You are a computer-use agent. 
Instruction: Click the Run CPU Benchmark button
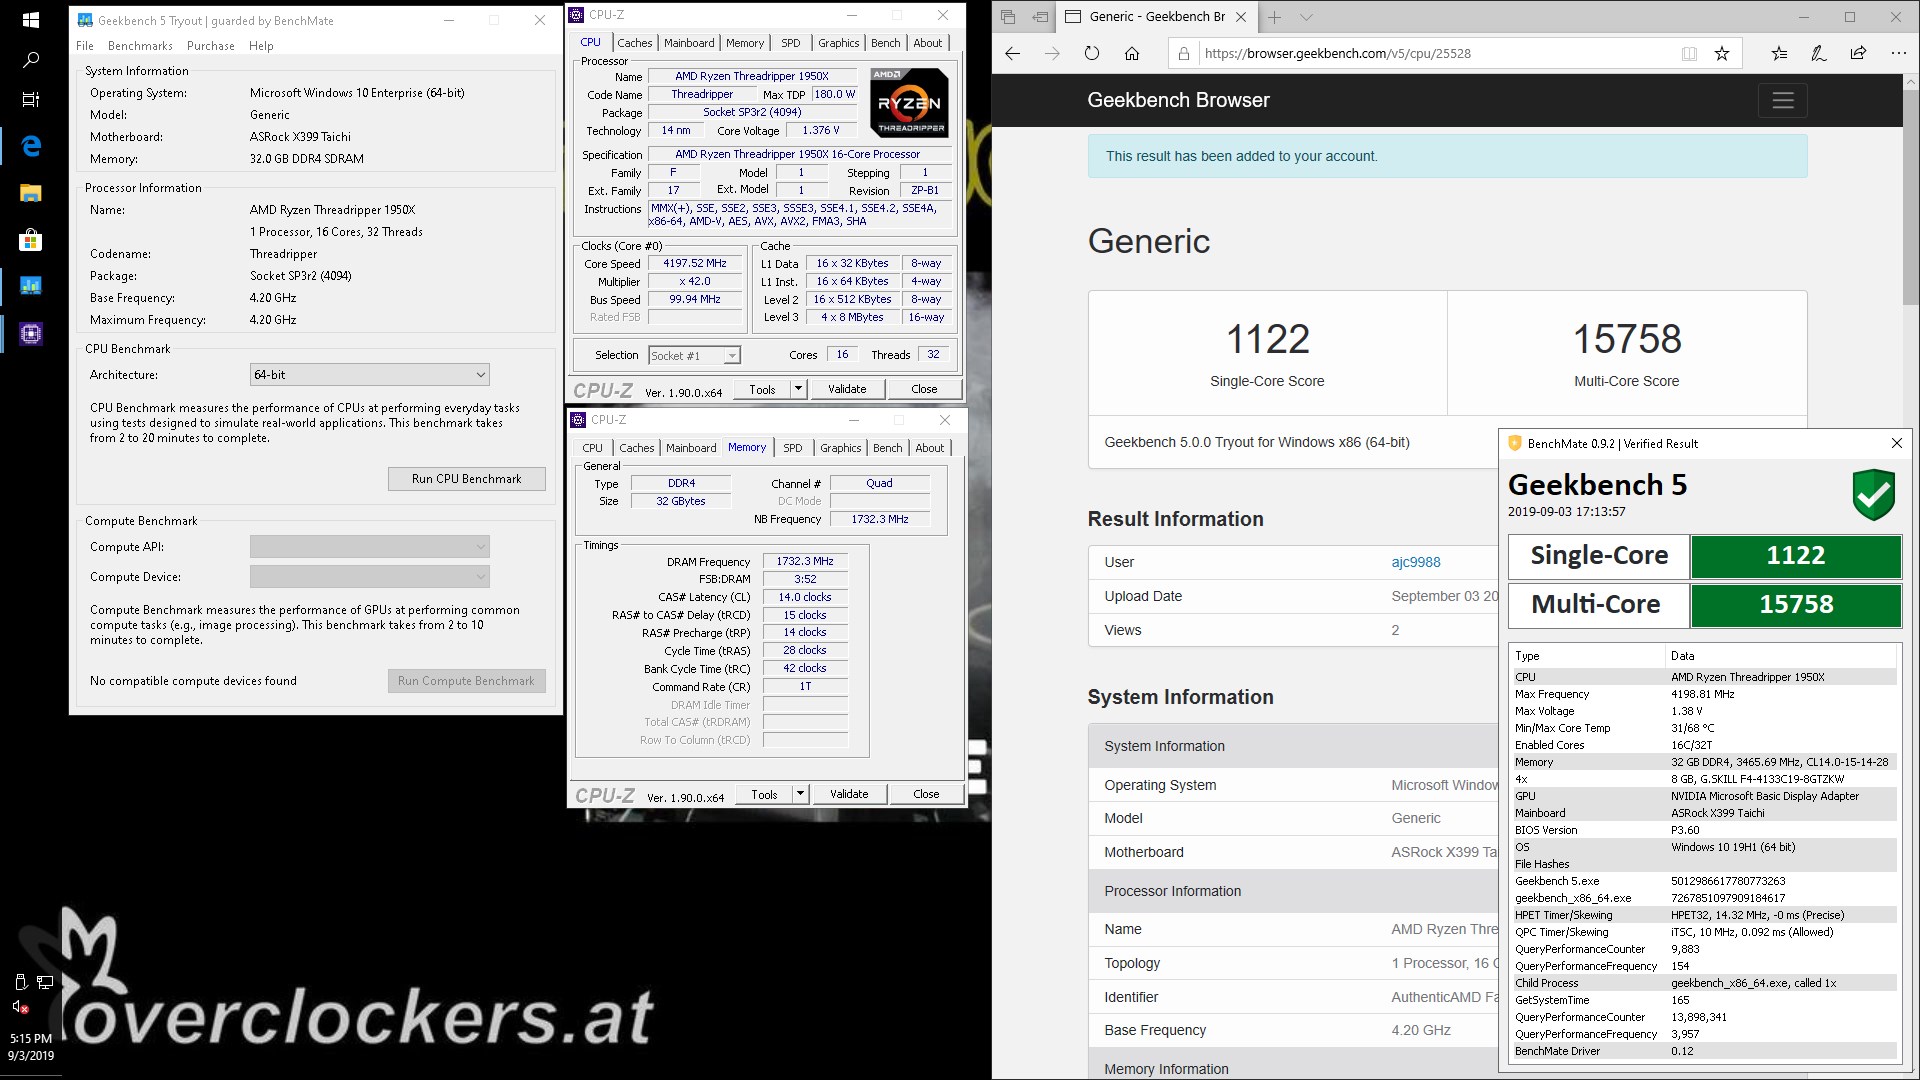[467, 479]
